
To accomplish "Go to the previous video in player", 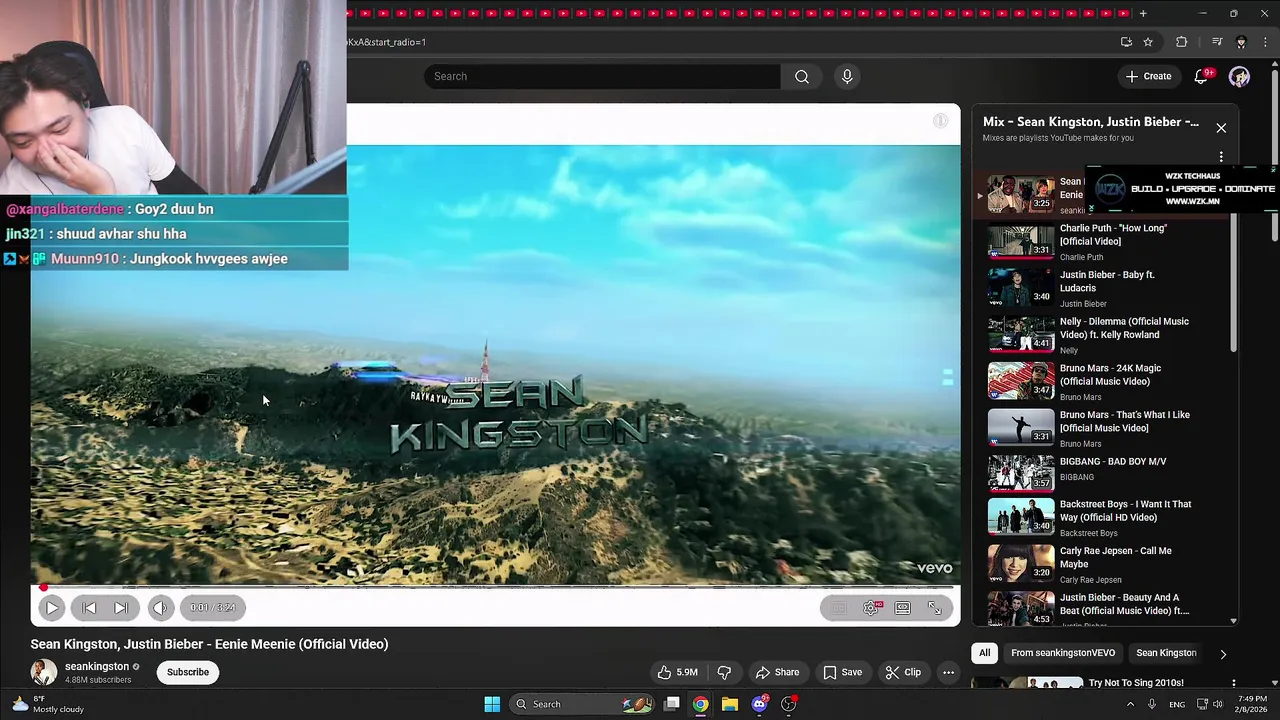I will 89,607.
